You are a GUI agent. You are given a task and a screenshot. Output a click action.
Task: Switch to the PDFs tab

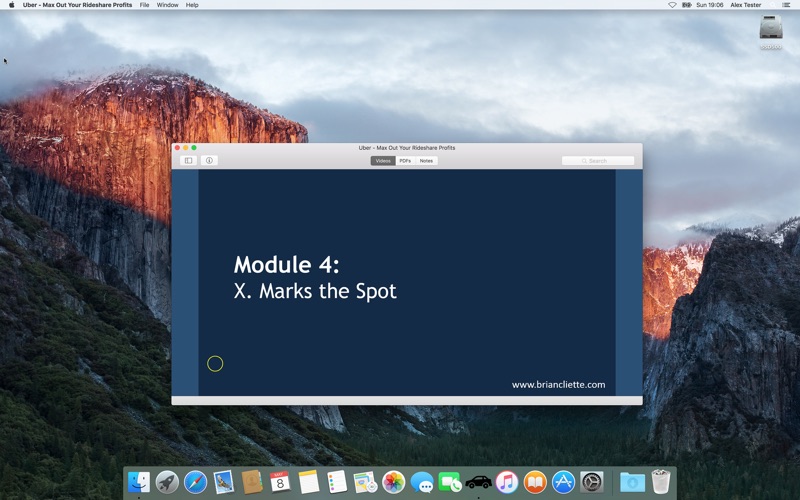(405, 161)
